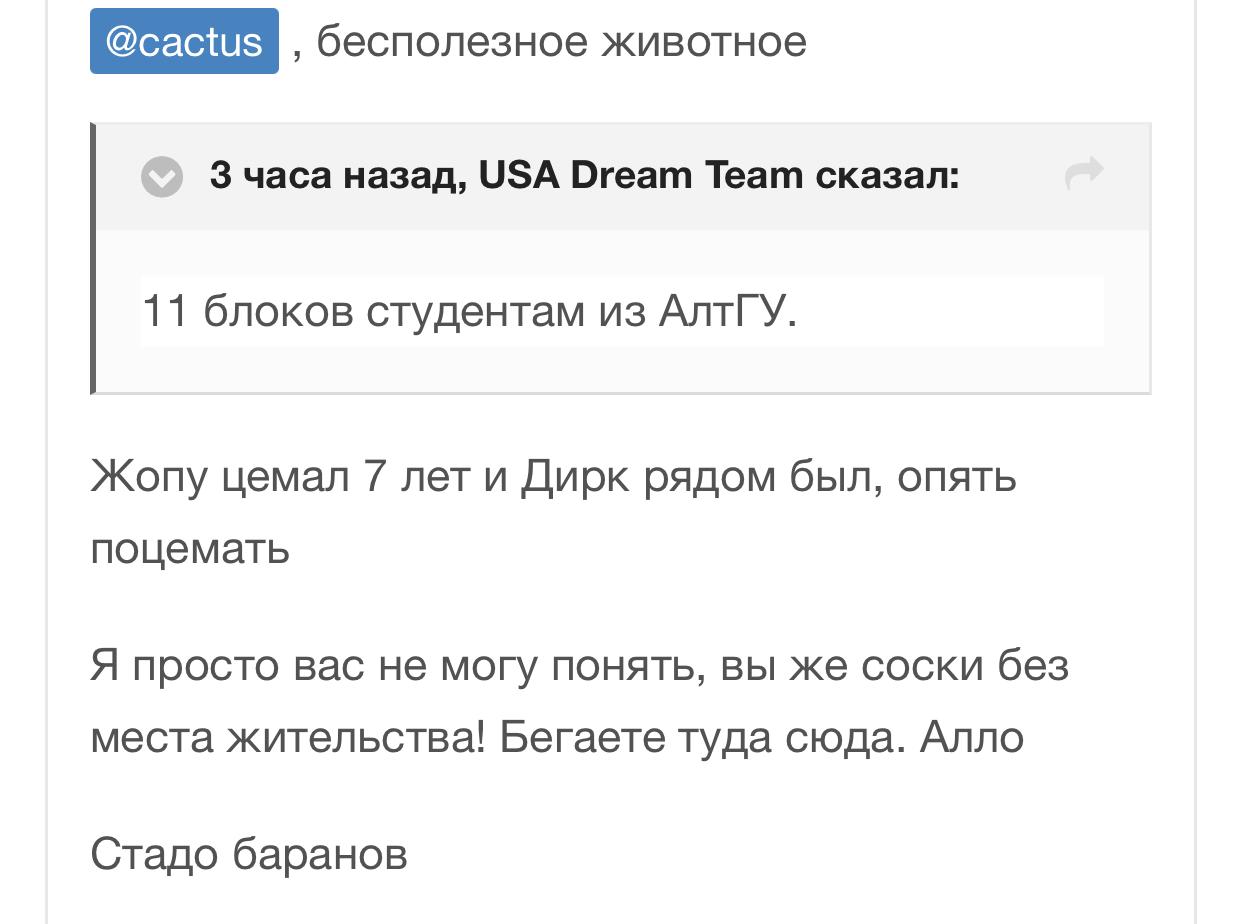1242x924 pixels.
Task: Click the word "сказал:" in quote header
Action: pos(887,176)
